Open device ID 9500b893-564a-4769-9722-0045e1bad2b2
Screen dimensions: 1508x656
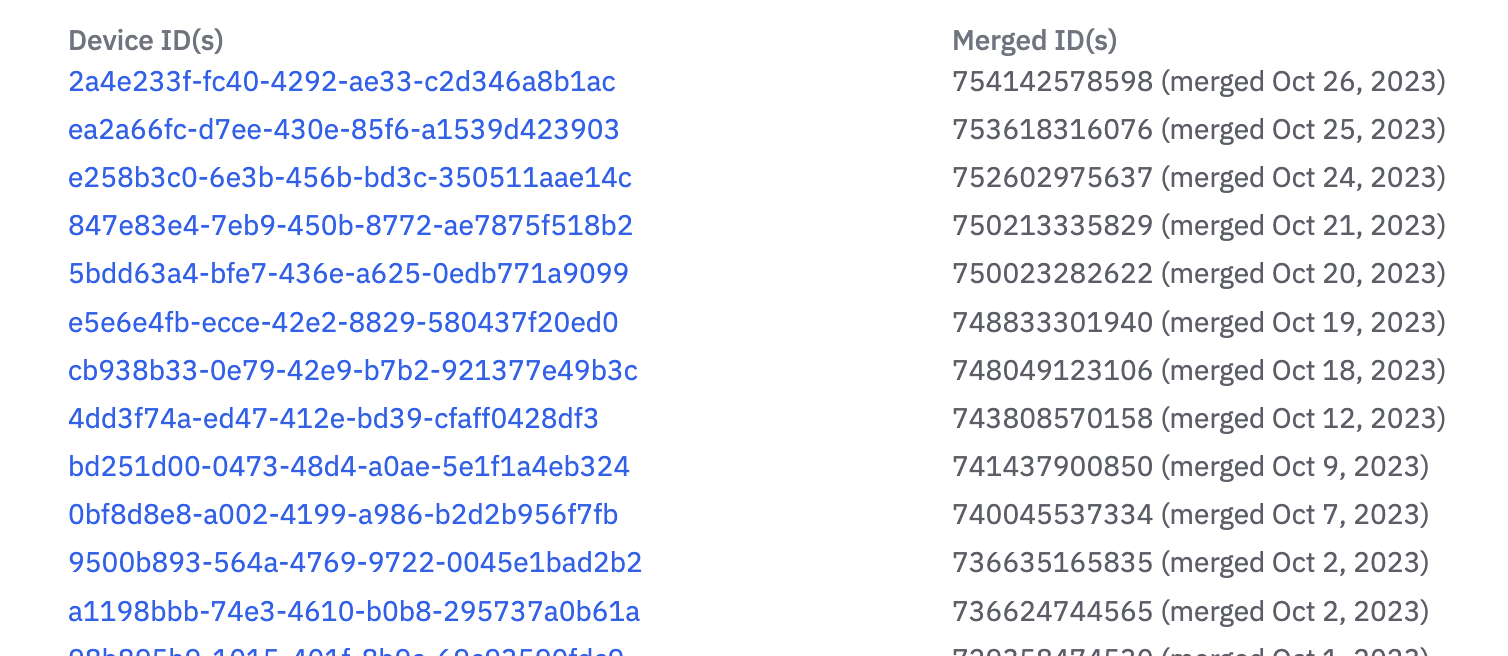coord(355,563)
